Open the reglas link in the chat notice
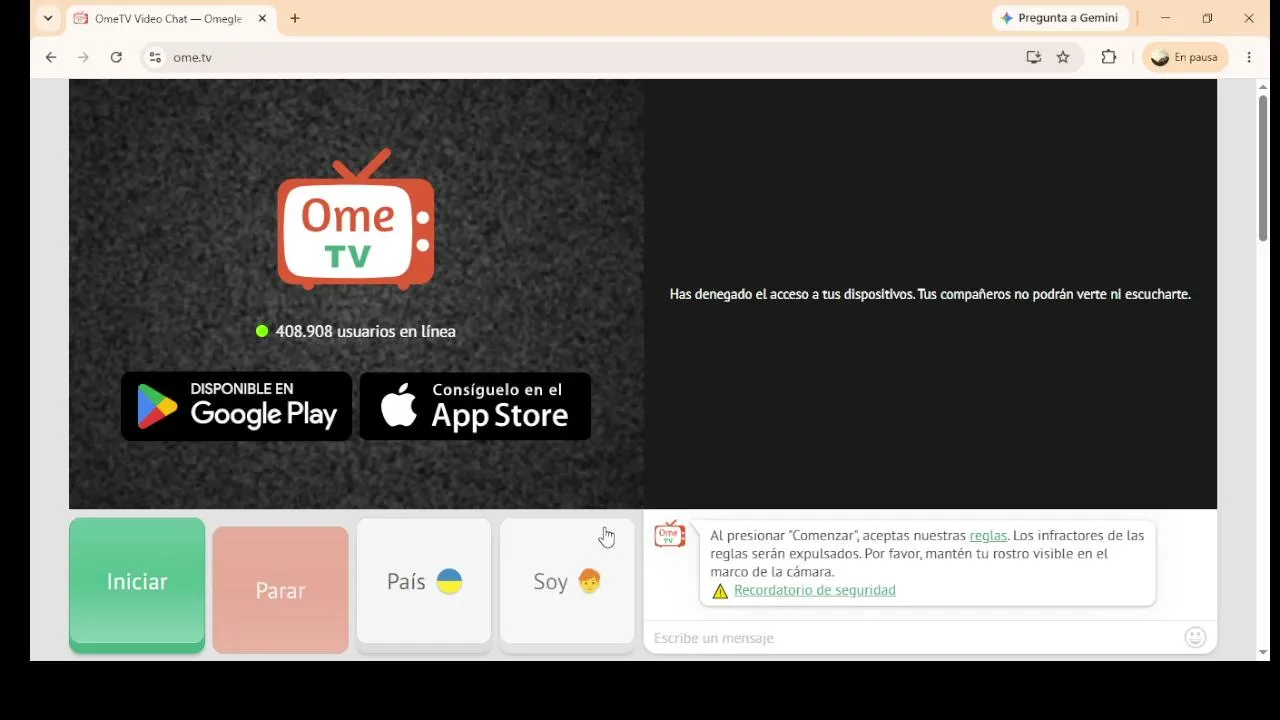The height and width of the screenshot is (720, 1280). (x=988, y=536)
